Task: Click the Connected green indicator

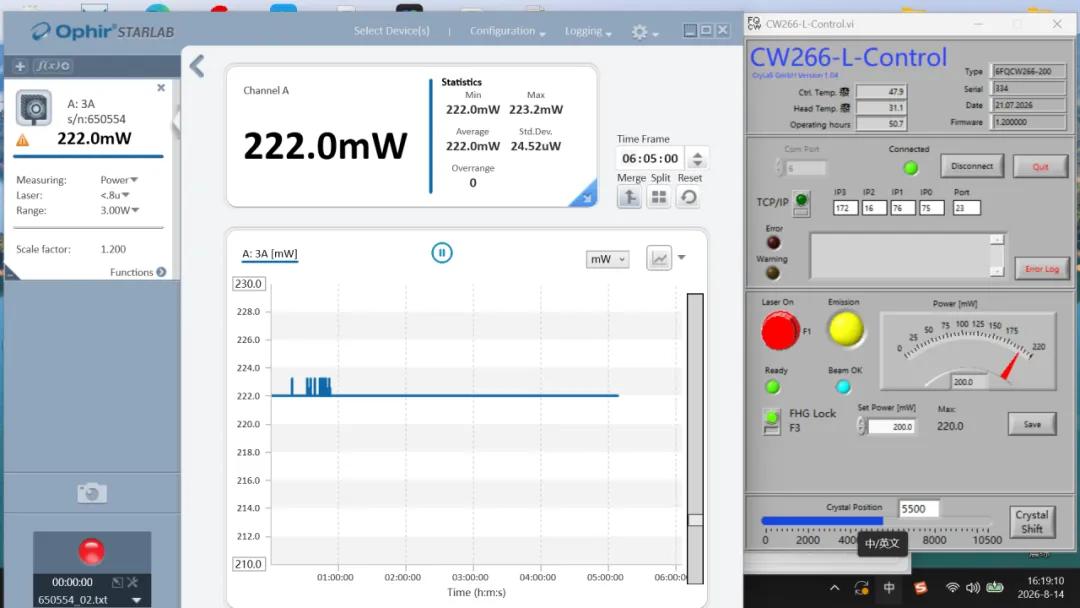Action: (x=911, y=168)
